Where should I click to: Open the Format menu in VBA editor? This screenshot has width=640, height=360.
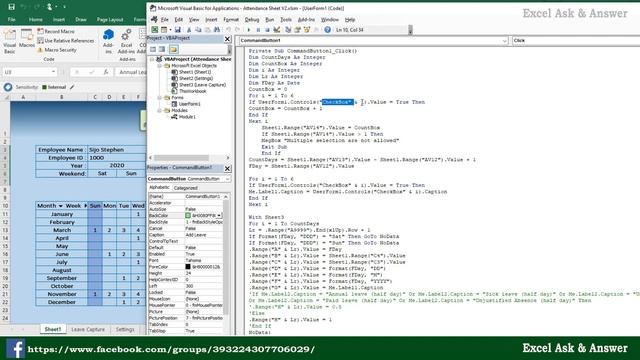(231, 20)
